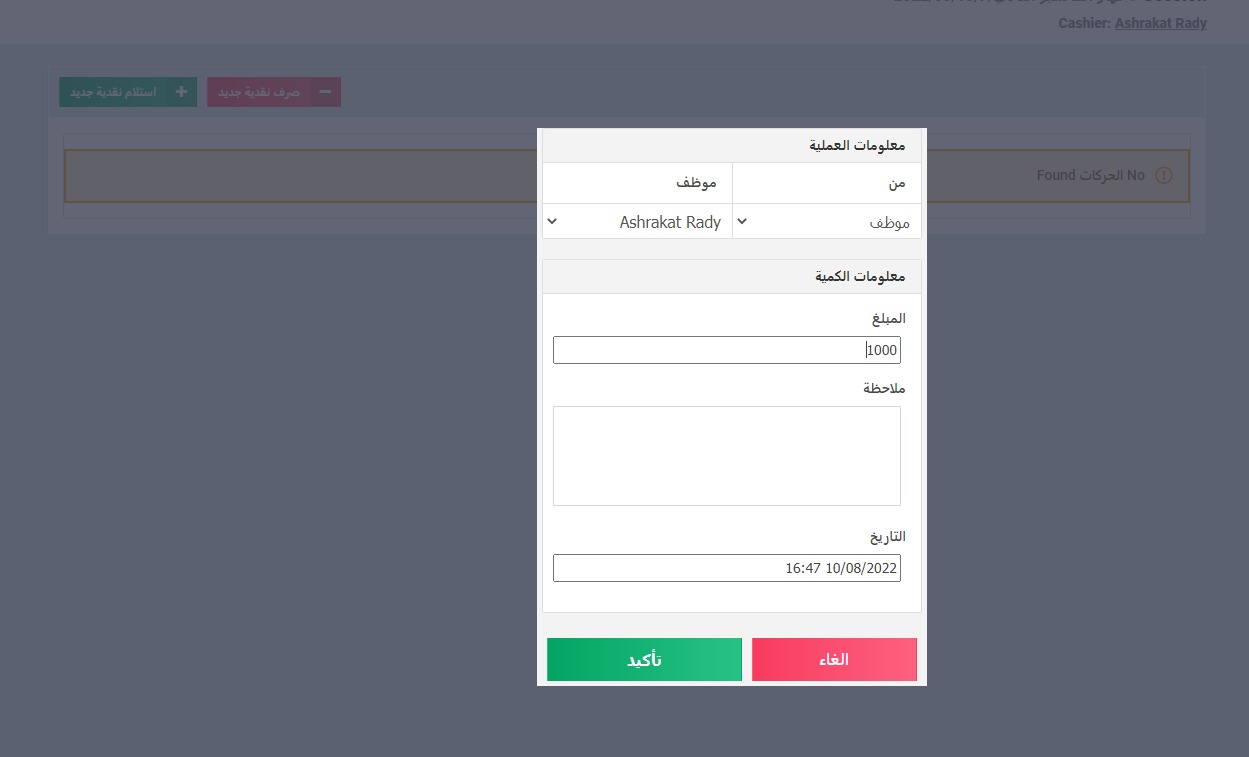Image resolution: width=1249 pixels, height=757 pixels.
Task: Cancel with the red الغاء button
Action: pos(834,660)
